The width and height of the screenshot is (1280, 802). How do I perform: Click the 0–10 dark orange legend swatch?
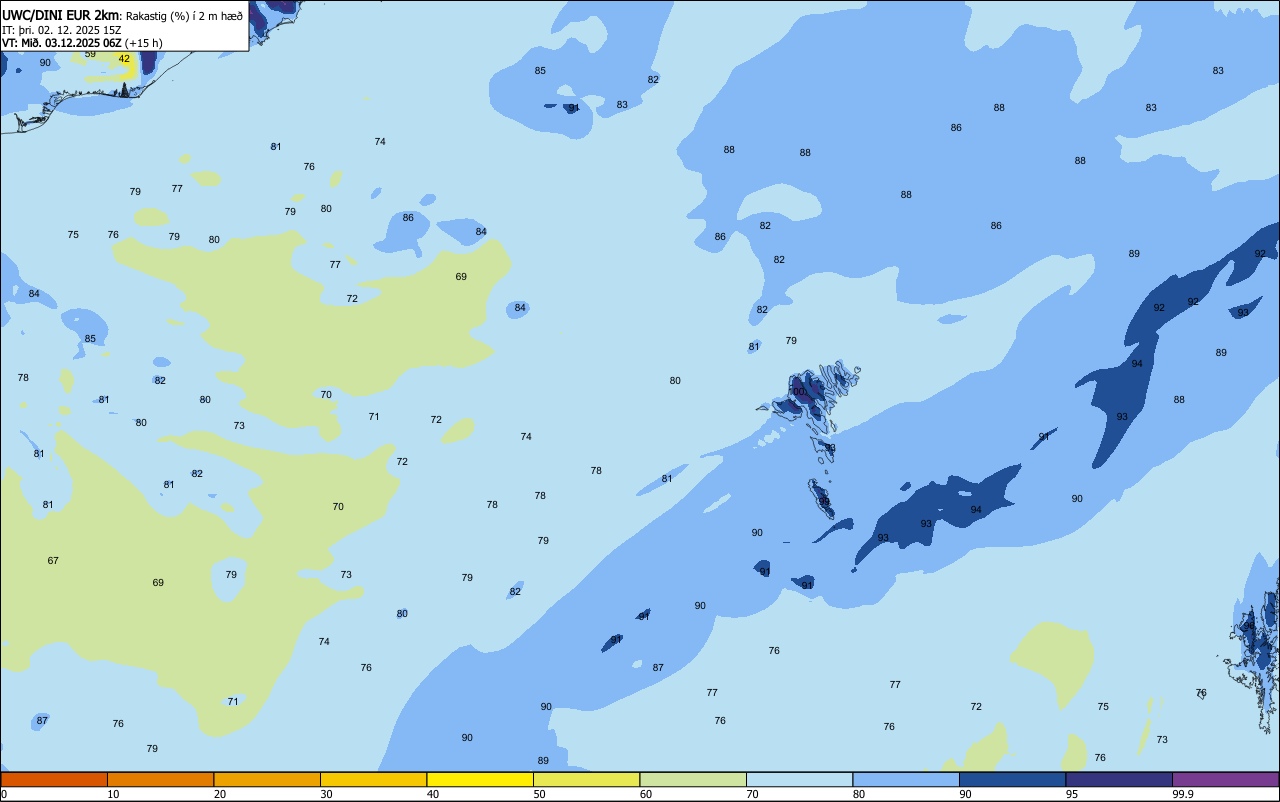click(x=54, y=779)
